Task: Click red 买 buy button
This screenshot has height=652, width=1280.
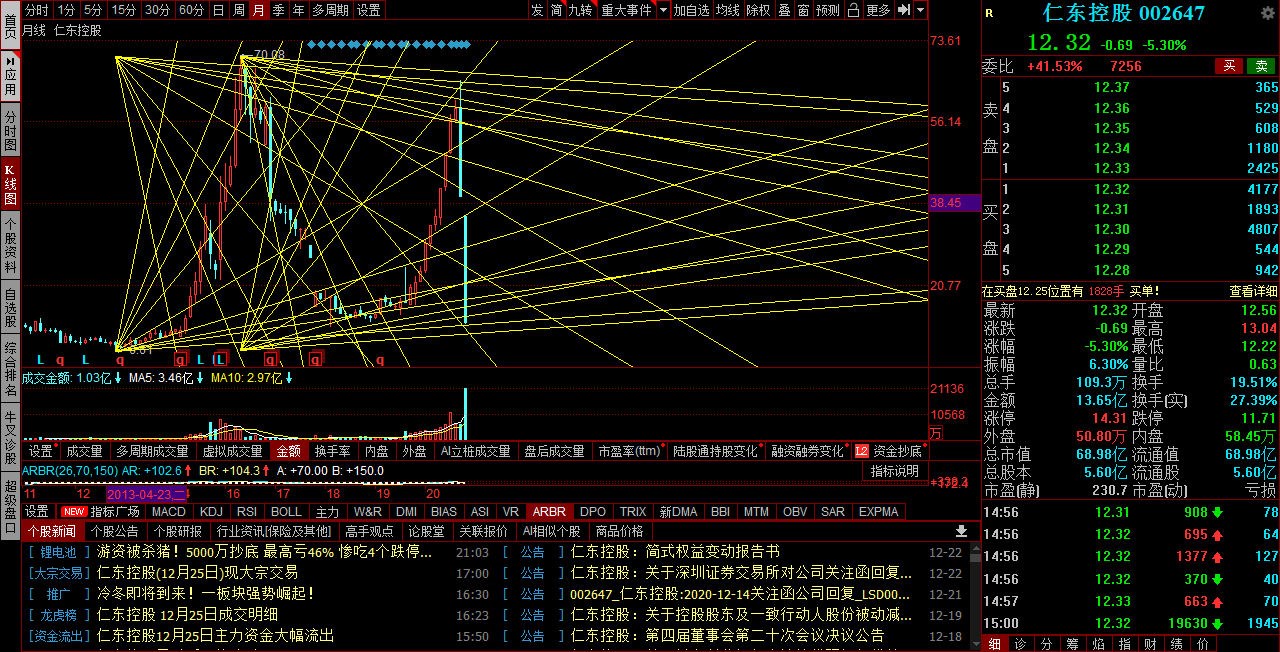Action: (x=1229, y=66)
